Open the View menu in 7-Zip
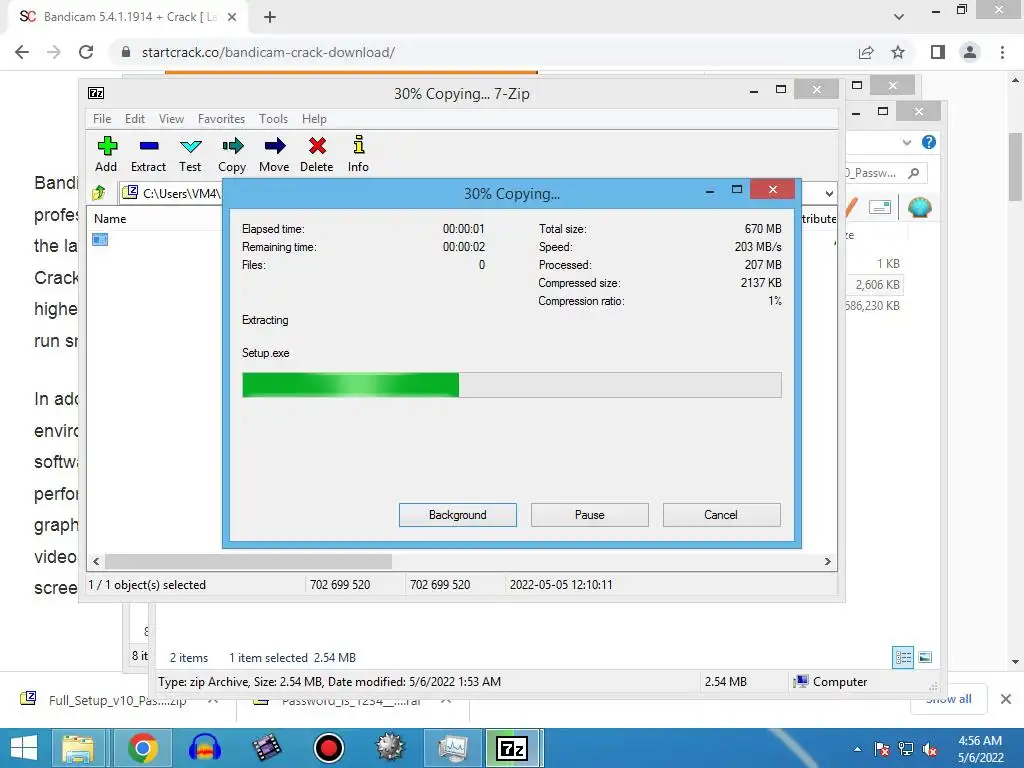Viewport: 1024px width, 768px height. click(171, 119)
